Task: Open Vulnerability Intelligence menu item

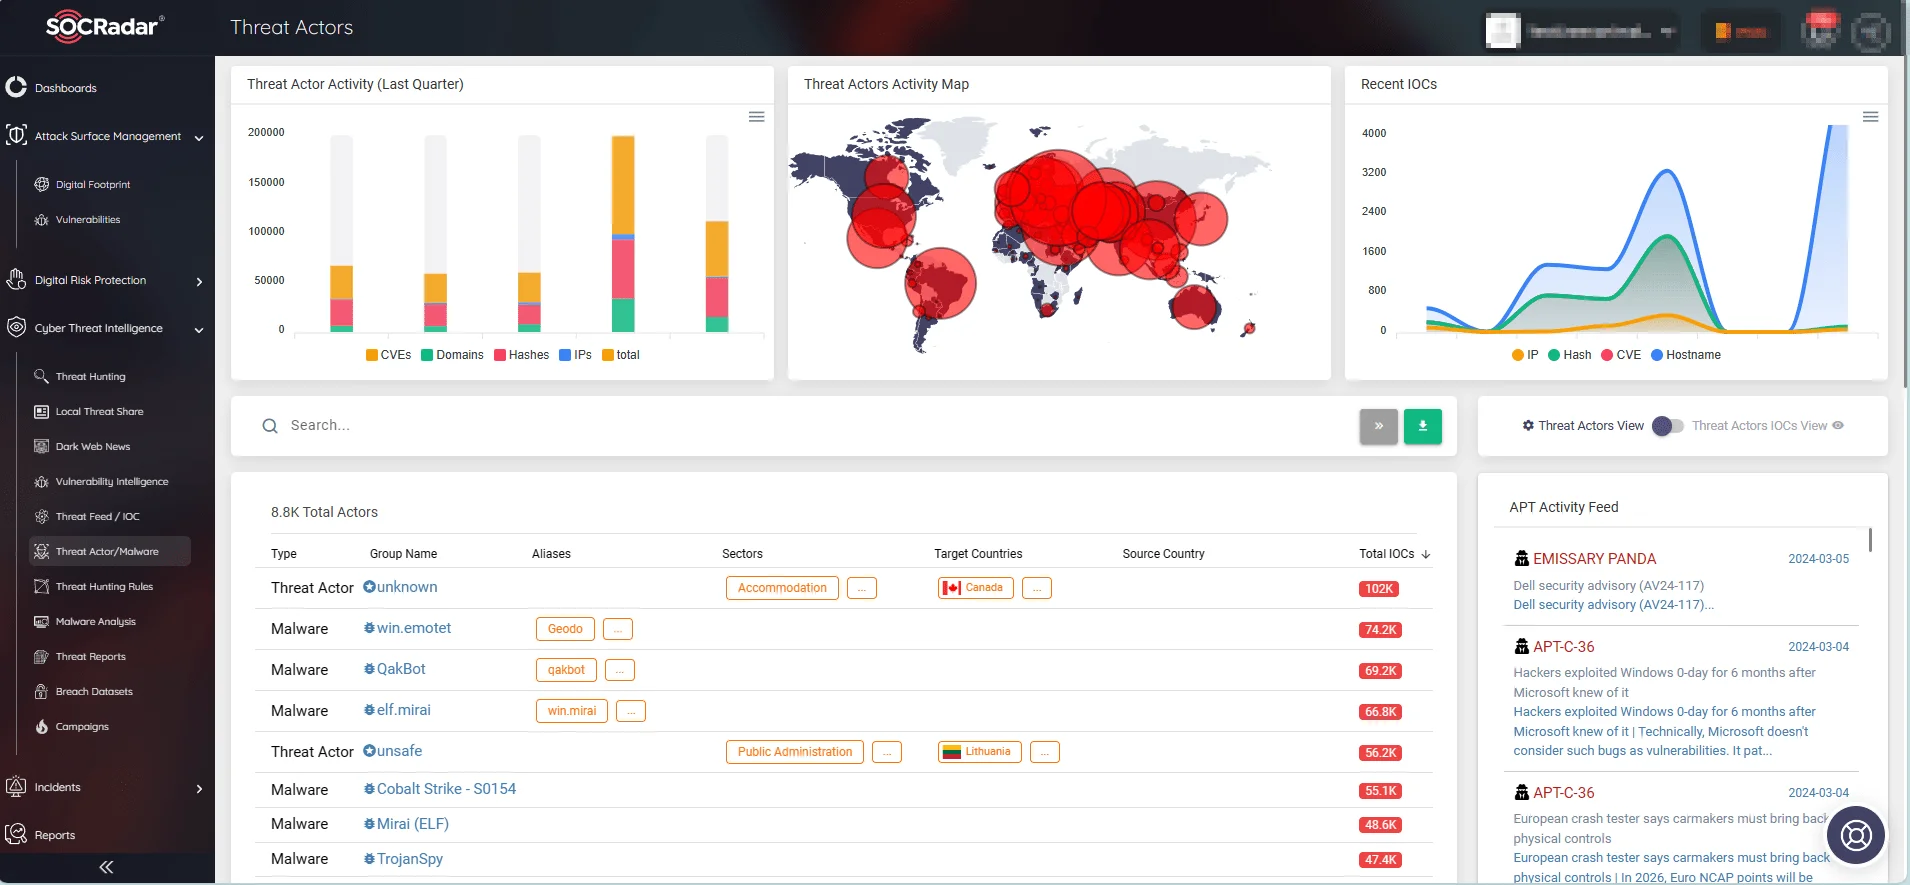Action: (x=112, y=481)
